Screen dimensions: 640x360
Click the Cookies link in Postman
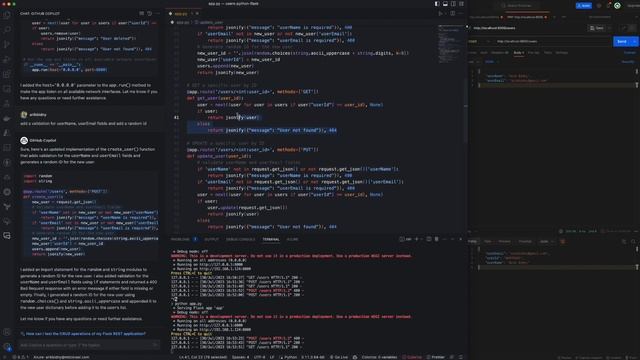pyautogui.click(x=630, y=53)
